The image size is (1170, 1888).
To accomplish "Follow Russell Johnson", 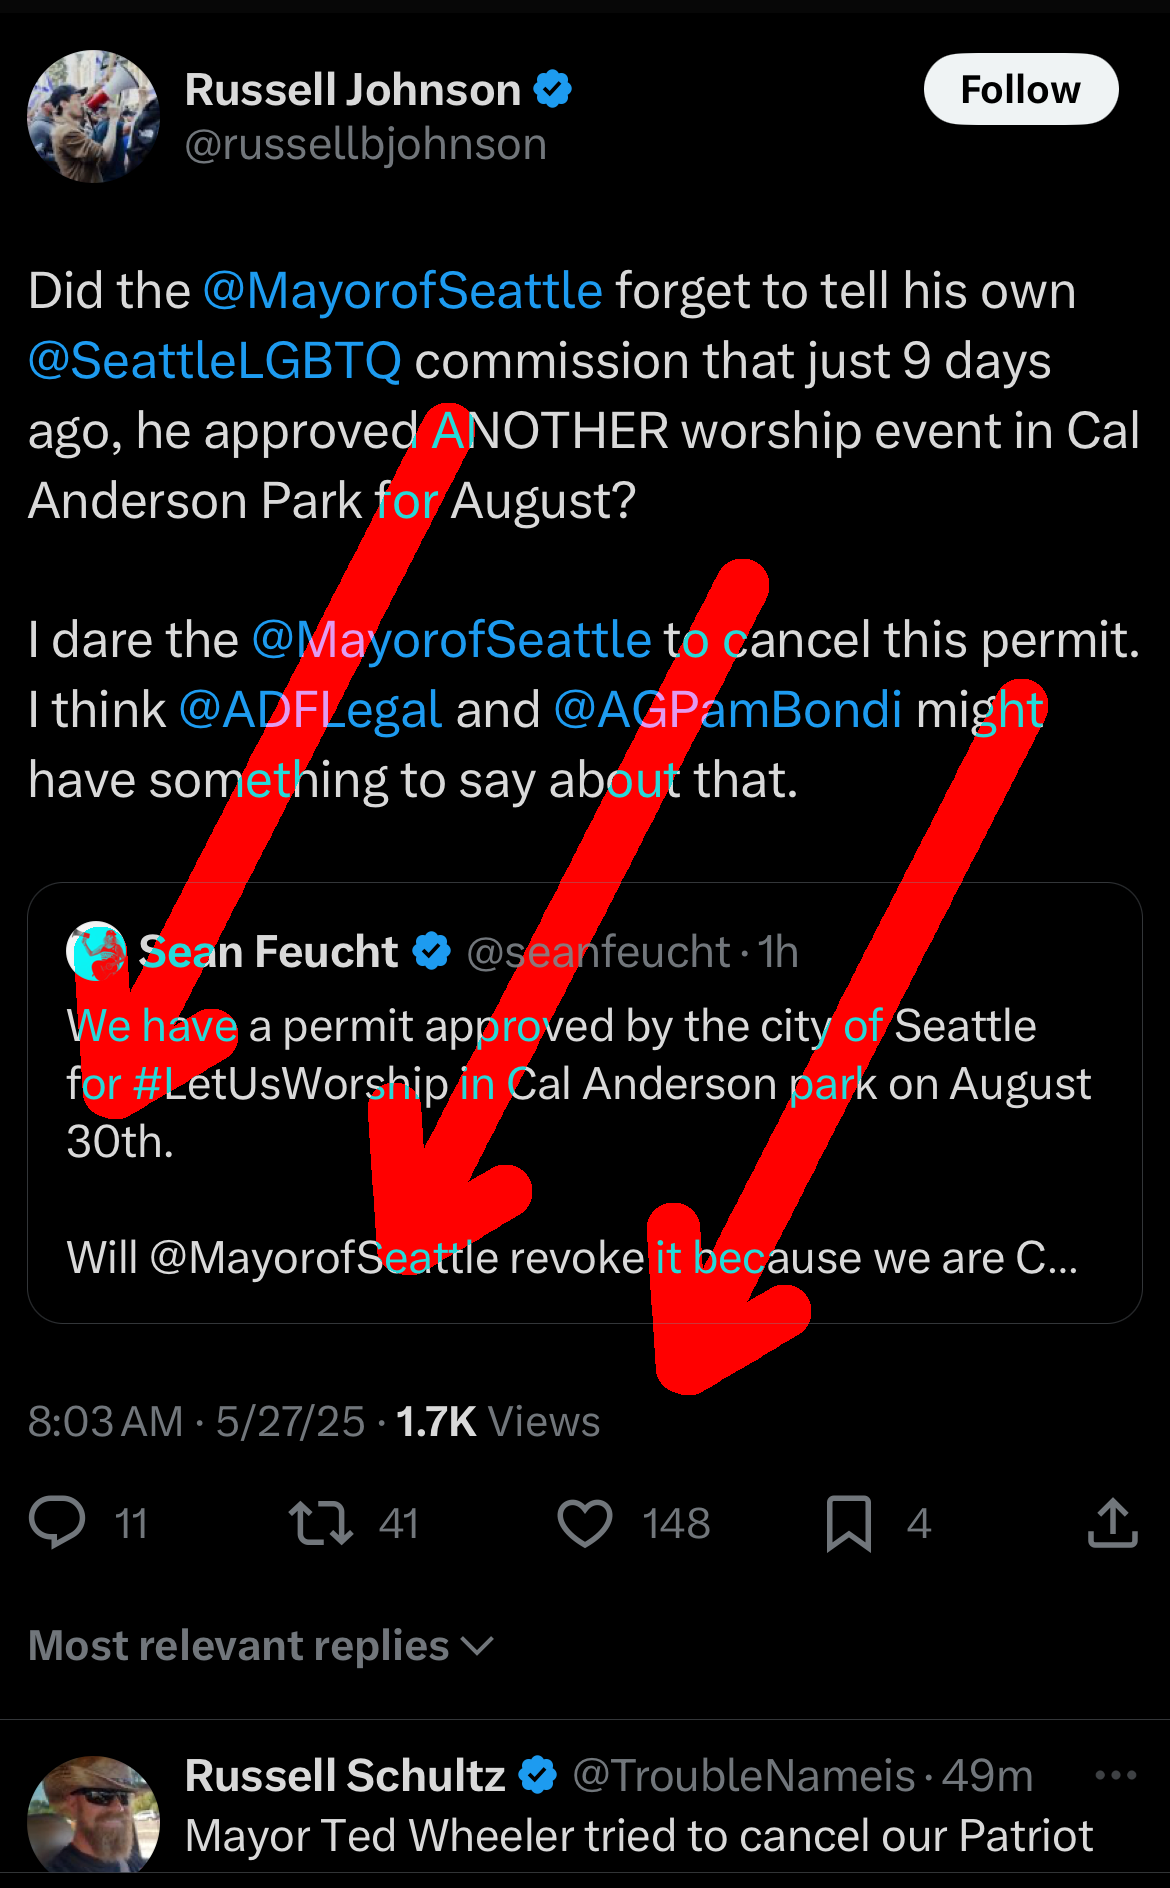I will (x=1020, y=90).
